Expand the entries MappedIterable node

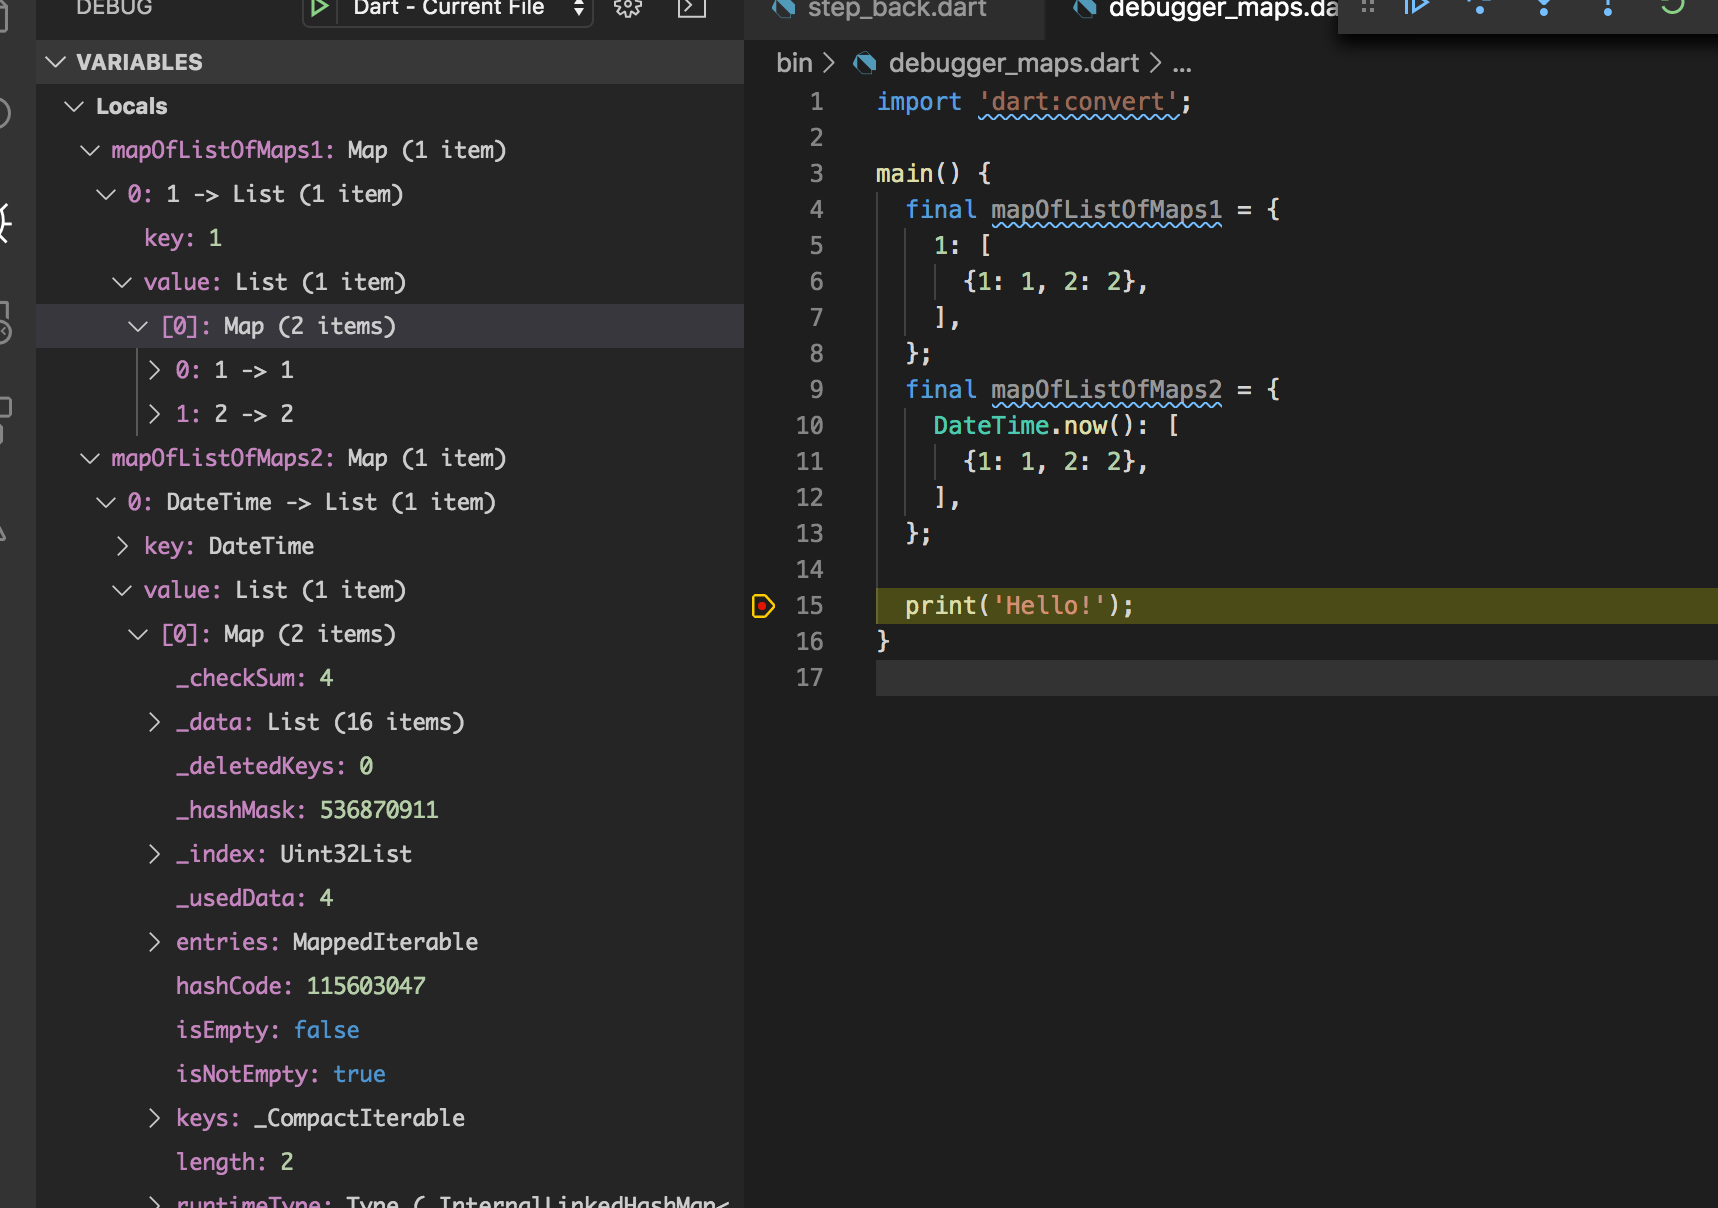click(154, 942)
